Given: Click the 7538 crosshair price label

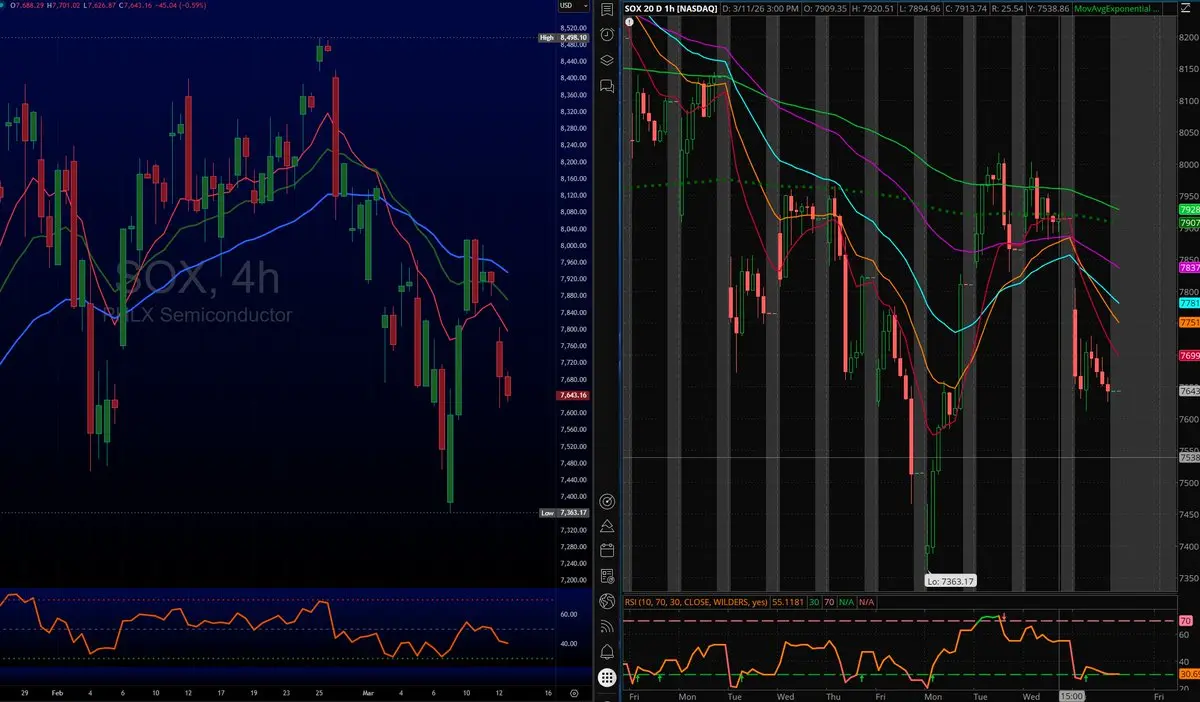Looking at the screenshot, I should pyautogui.click(x=1189, y=458).
